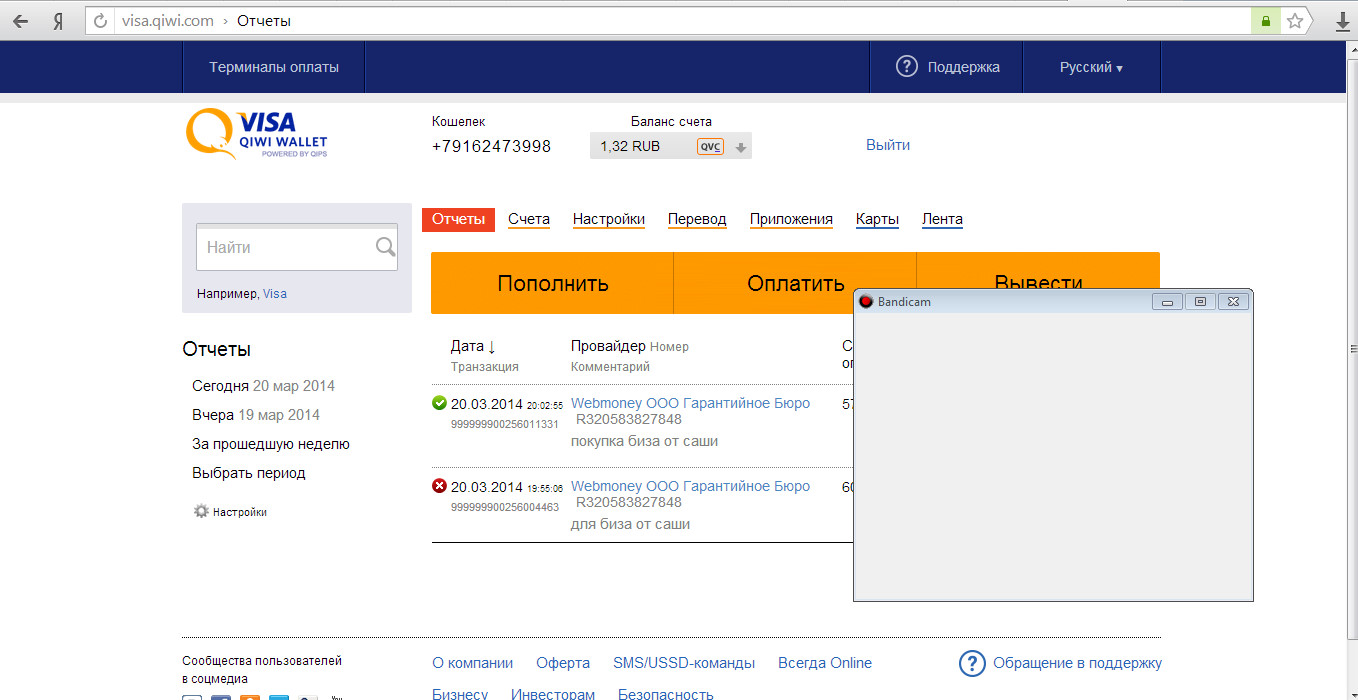Bookmark page with the star icon
1358x700 pixels.
1294,21
